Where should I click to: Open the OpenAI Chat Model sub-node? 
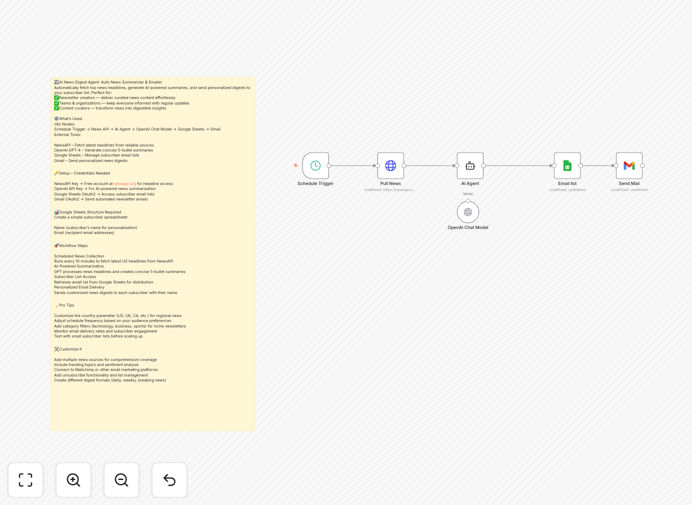(468, 212)
